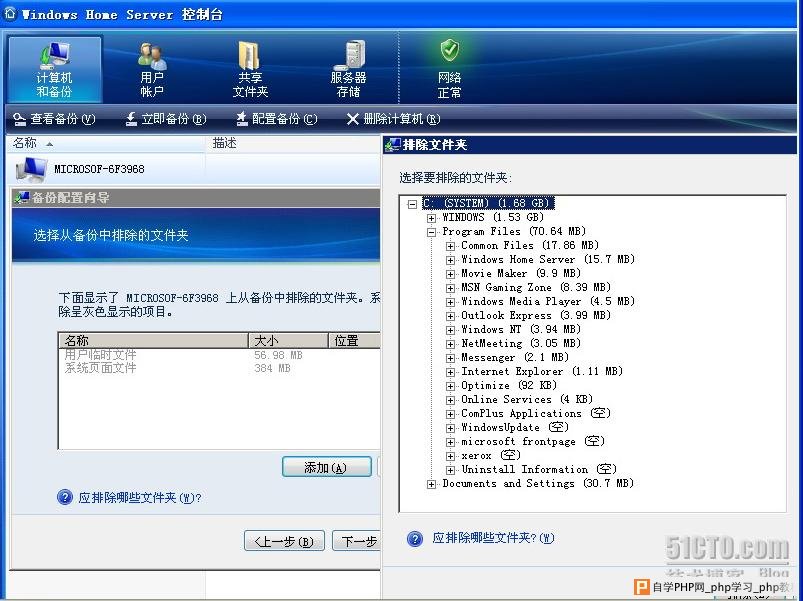Image resolution: width=803 pixels, height=601 pixels.
Task: Open the 服务器存储 server storage icon
Action: pos(350,55)
